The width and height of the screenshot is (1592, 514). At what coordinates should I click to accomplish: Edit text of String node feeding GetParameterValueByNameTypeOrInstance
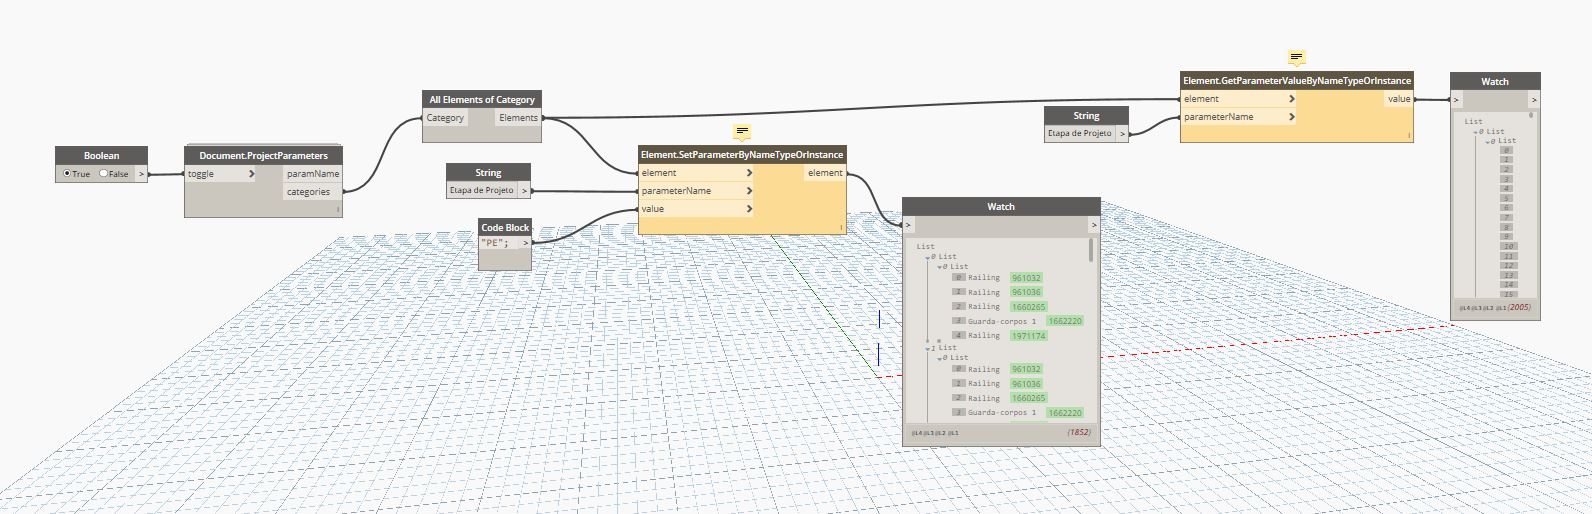coord(1080,133)
